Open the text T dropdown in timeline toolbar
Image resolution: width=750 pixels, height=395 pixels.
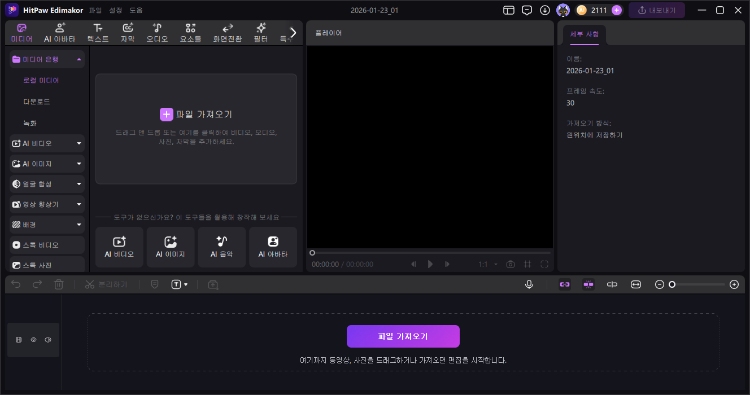point(179,285)
